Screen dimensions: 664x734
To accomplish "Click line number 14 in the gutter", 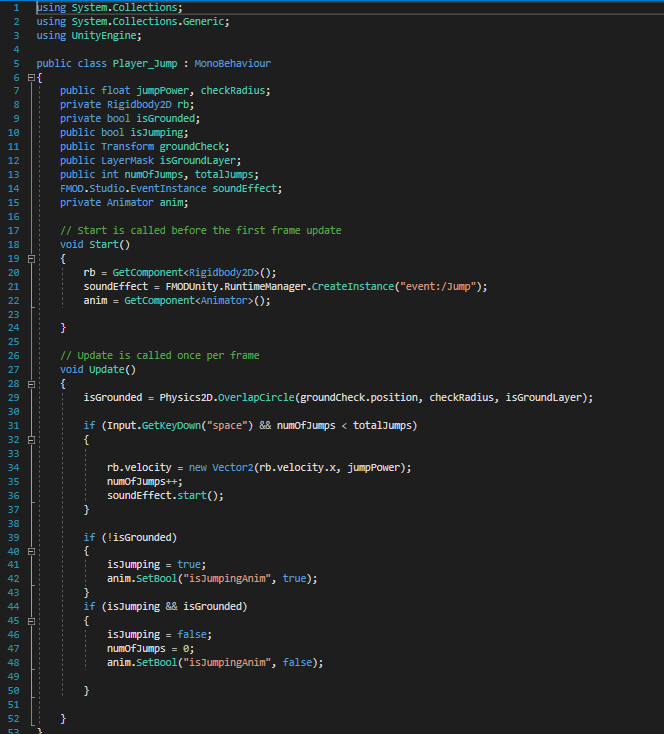I will click(x=15, y=188).
